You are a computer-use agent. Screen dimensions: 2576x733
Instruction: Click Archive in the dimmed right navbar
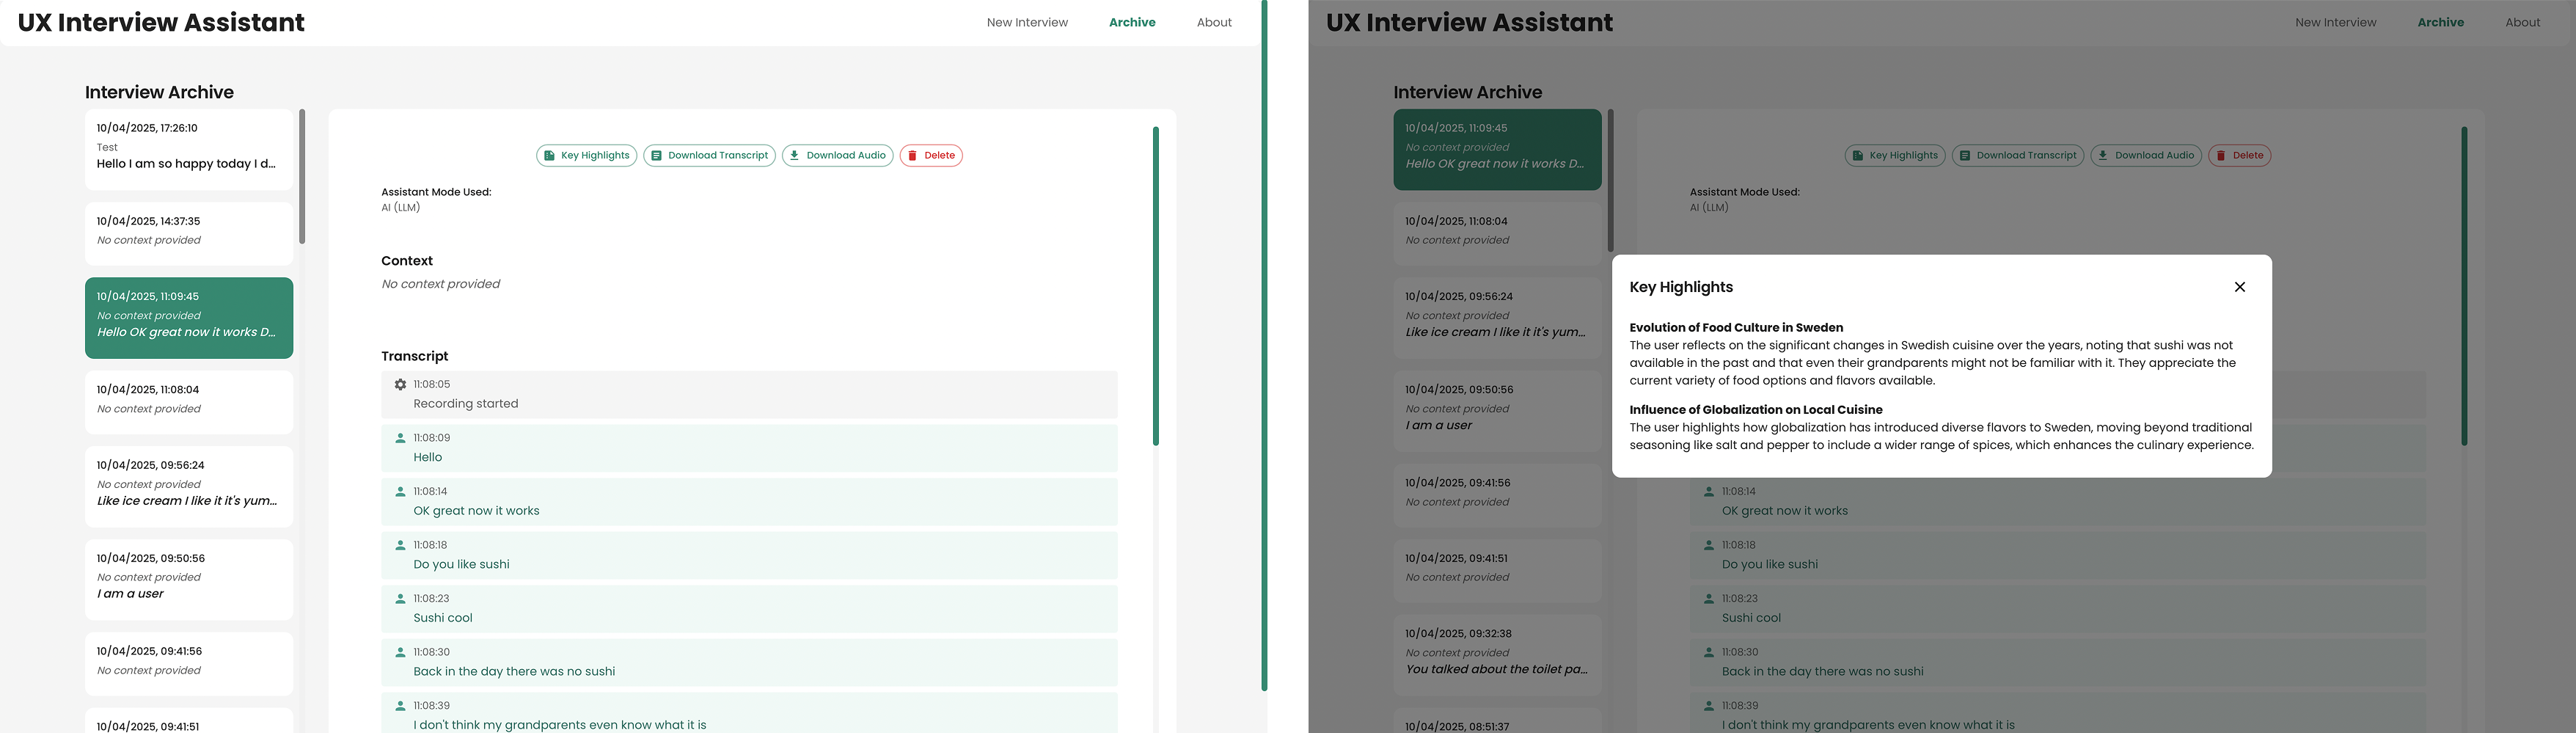pos(2441,22)
